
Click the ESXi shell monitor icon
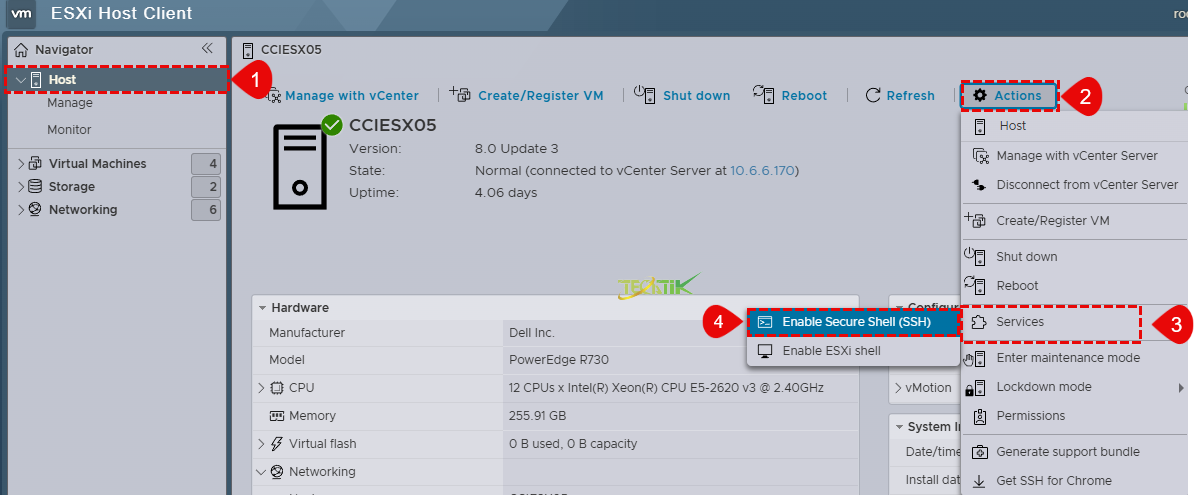[x=765, y=351]
